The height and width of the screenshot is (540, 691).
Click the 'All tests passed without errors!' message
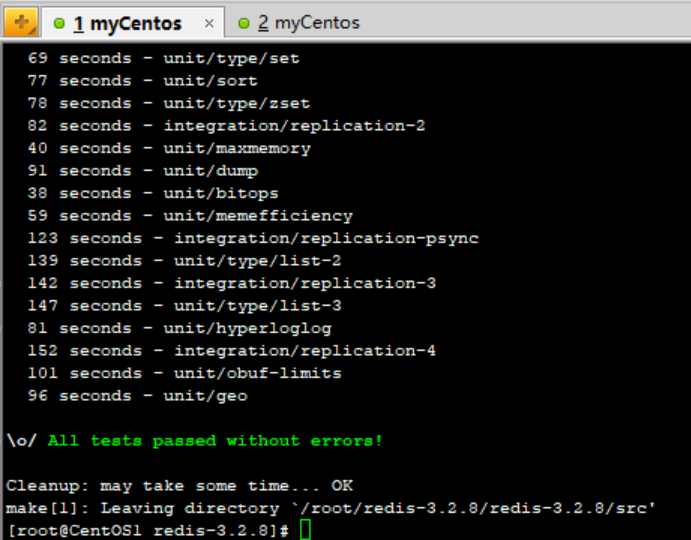pos(214,440)
